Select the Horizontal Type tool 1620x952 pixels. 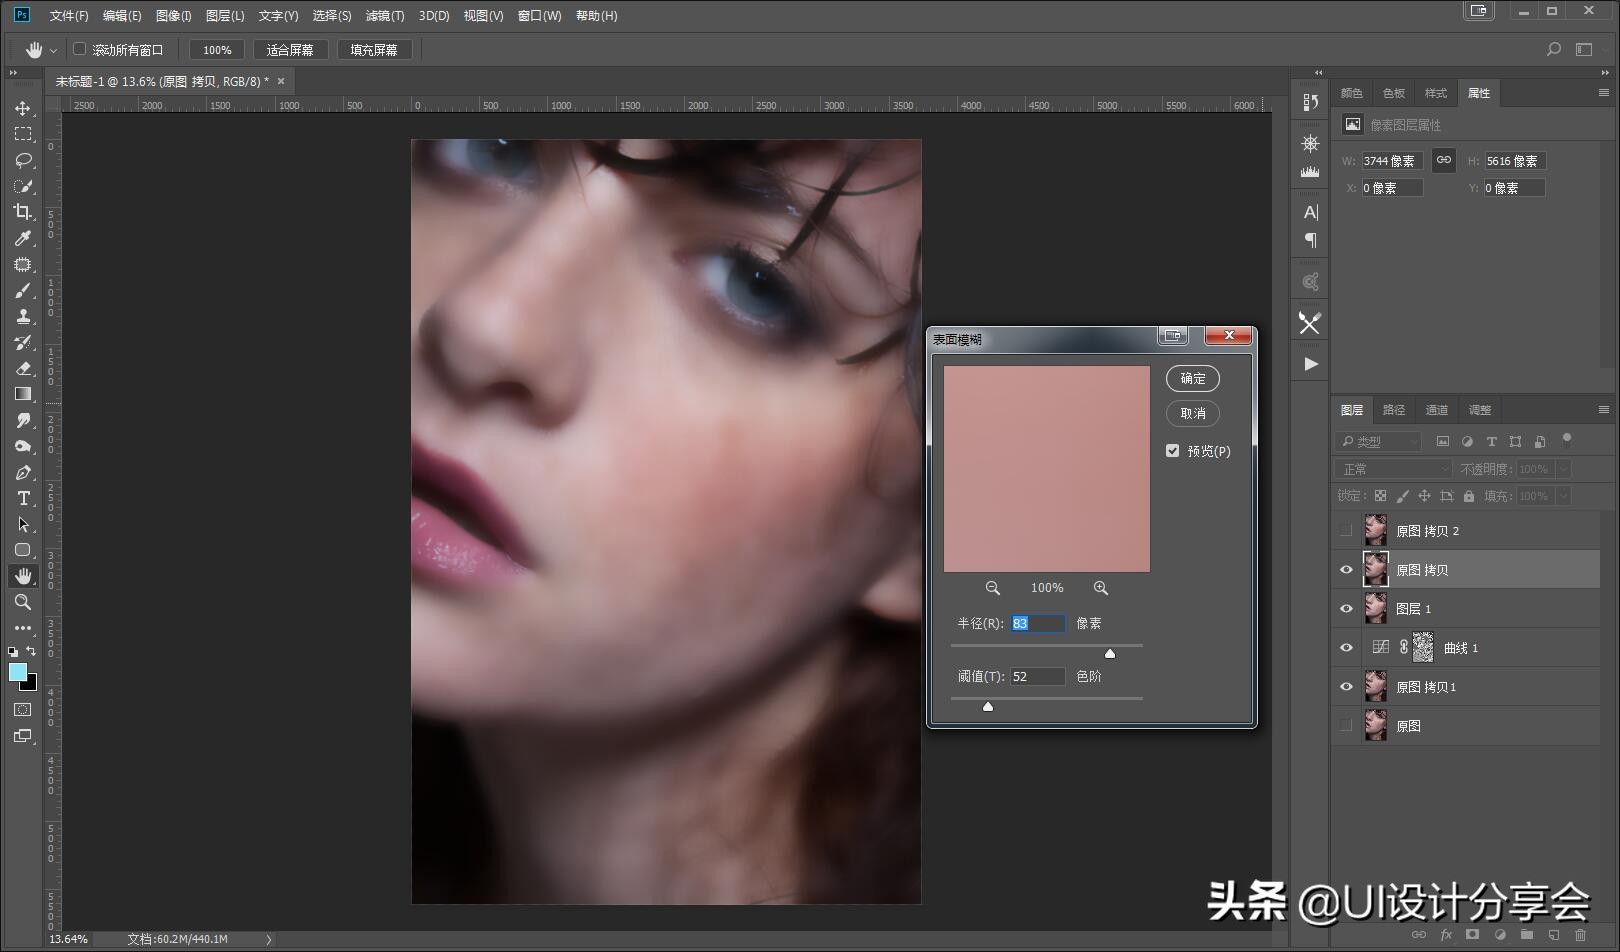pos(23,498)
